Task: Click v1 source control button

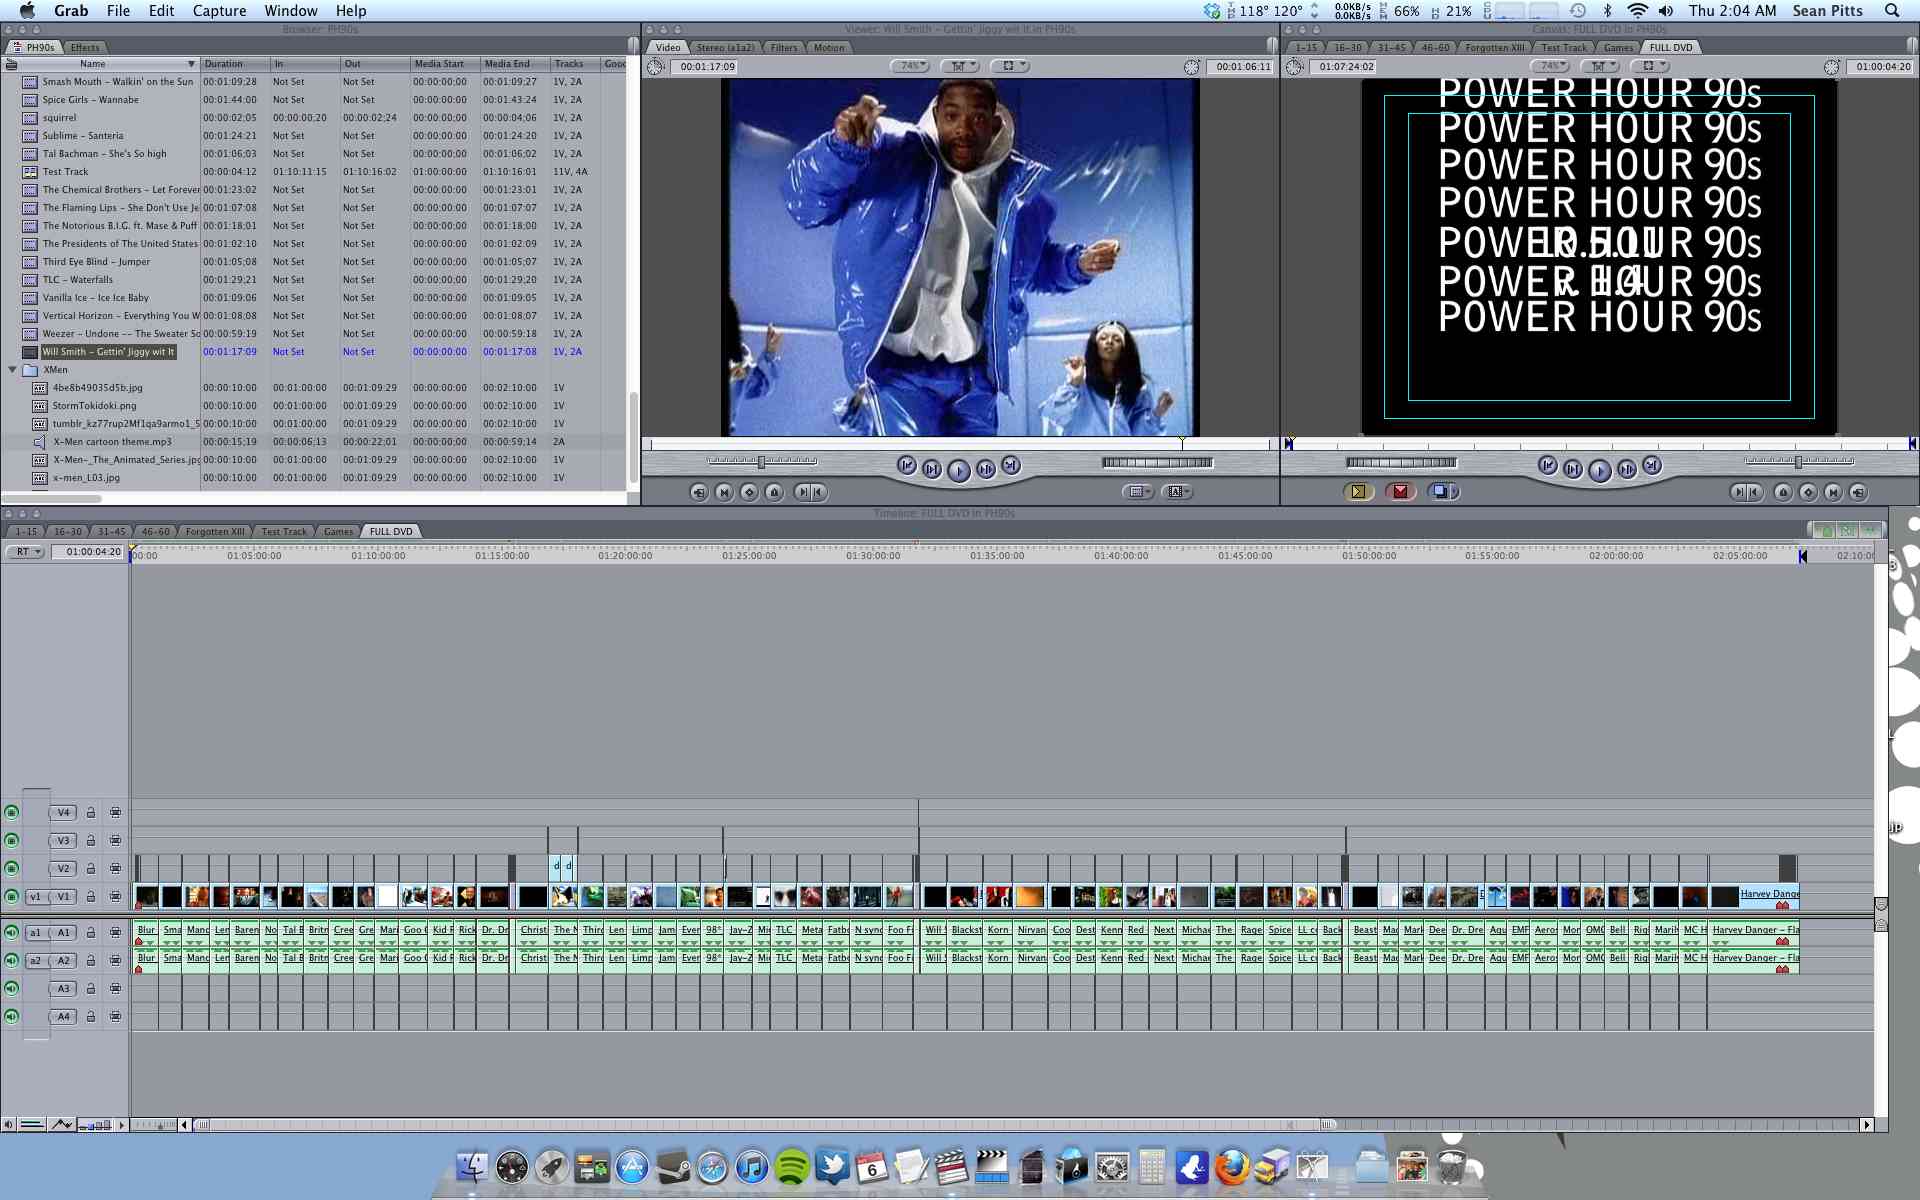Action: coord(36,897)
